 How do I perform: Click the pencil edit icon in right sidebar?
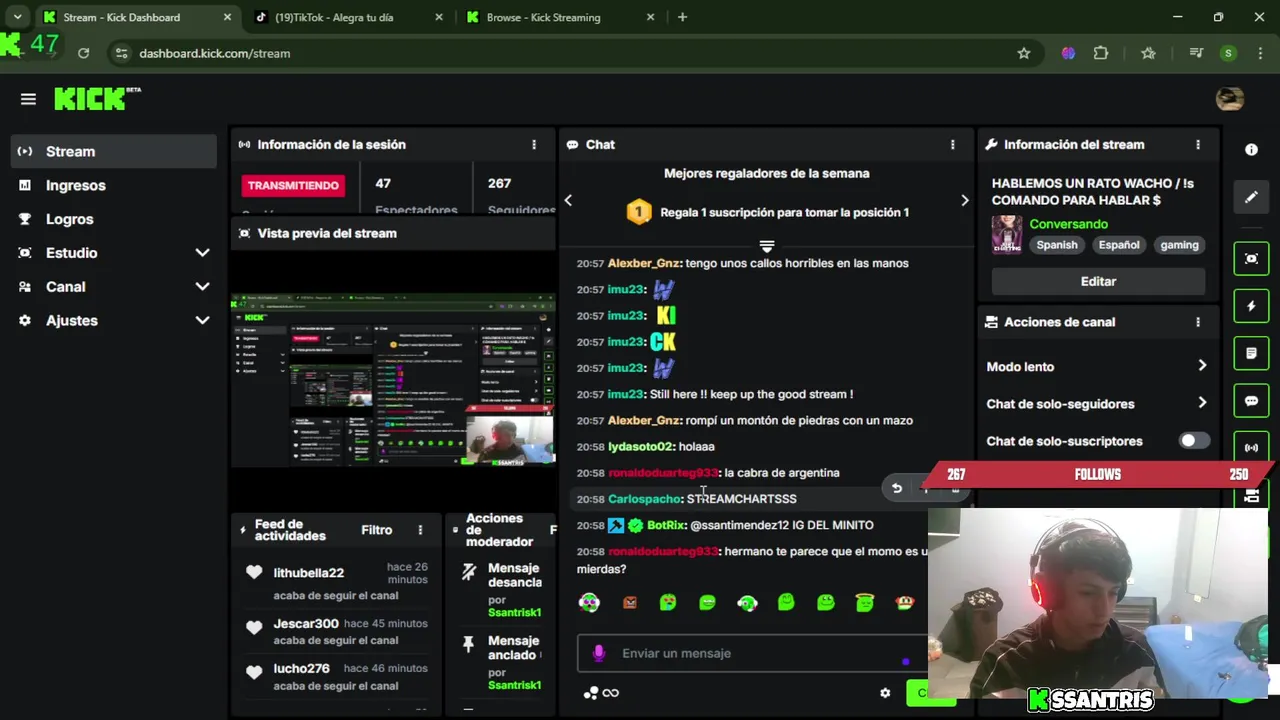coord(1251,198)
